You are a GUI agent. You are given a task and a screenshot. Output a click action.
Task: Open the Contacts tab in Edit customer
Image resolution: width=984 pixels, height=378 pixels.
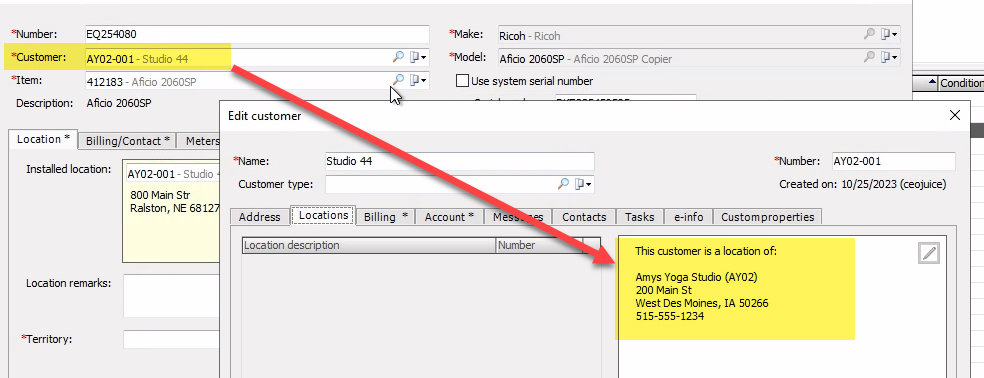point(584,217)
